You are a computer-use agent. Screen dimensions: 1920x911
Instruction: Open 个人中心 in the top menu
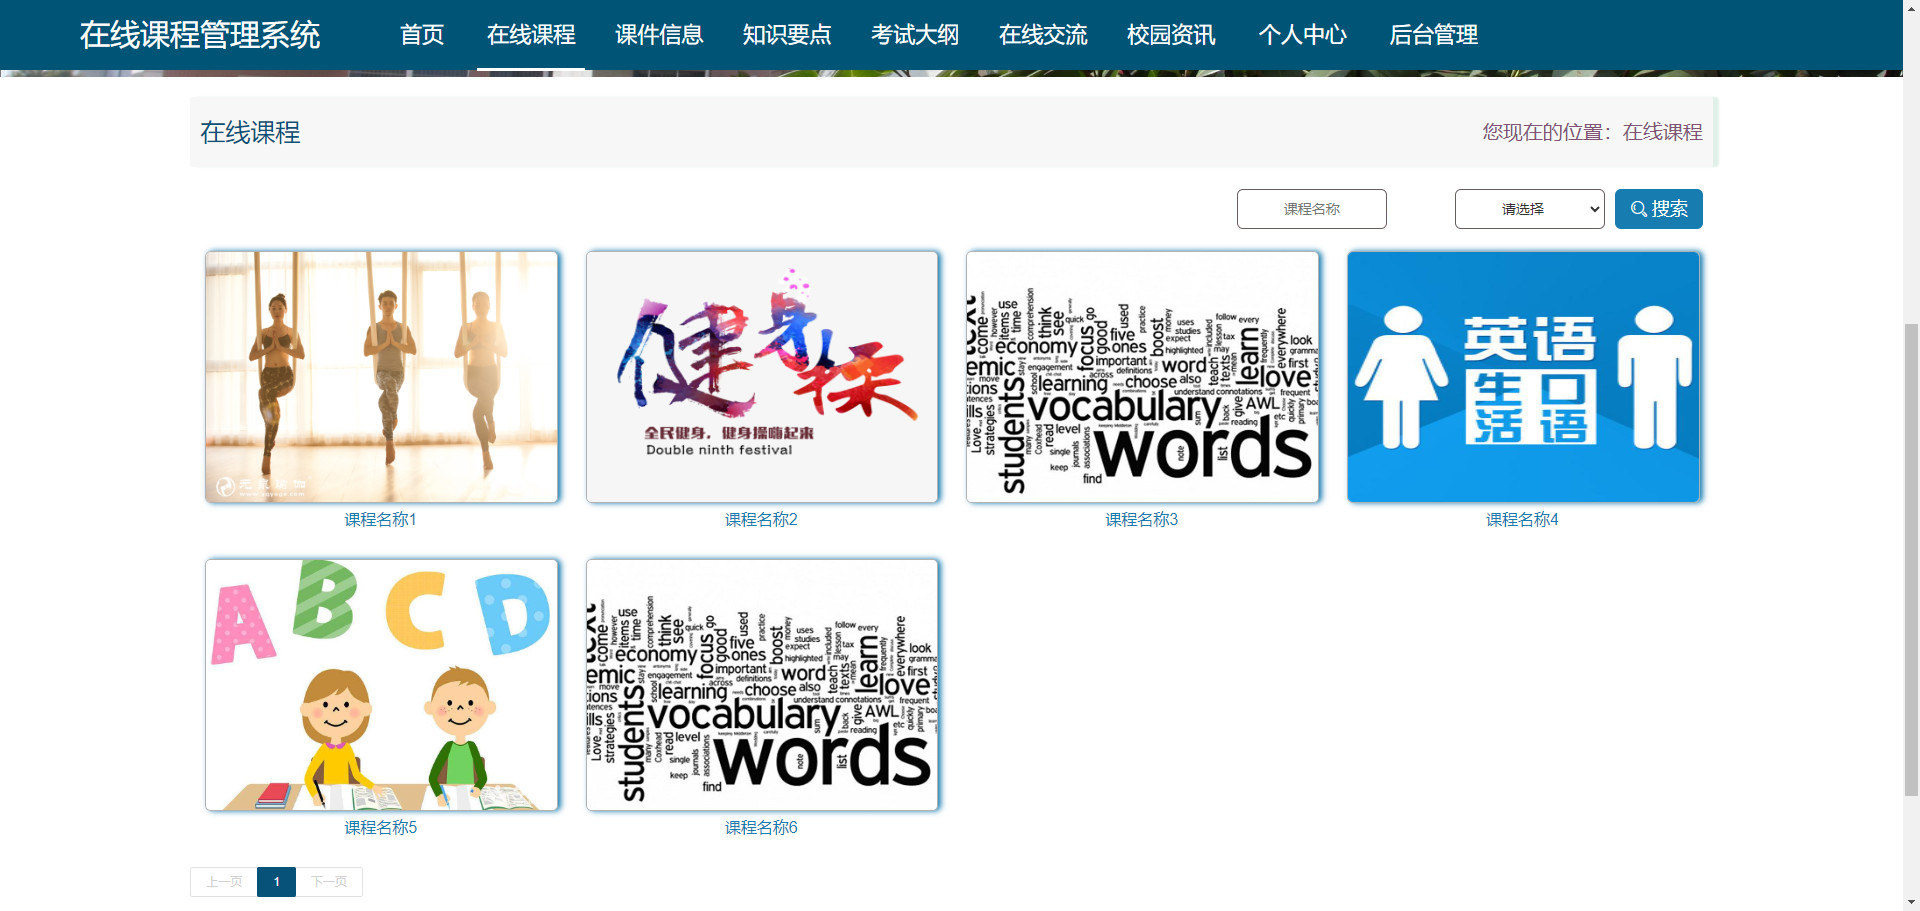point(1302,35)
